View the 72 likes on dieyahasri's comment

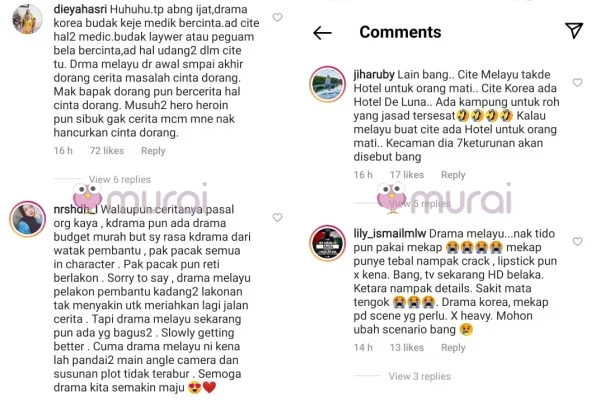click(107, 151)
